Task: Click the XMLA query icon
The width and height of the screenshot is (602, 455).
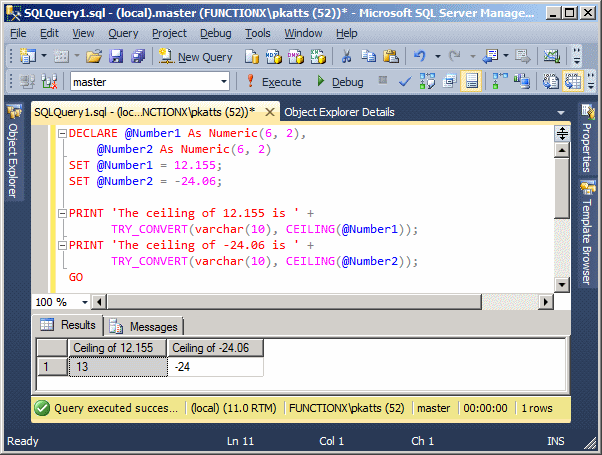Action: 318,56
